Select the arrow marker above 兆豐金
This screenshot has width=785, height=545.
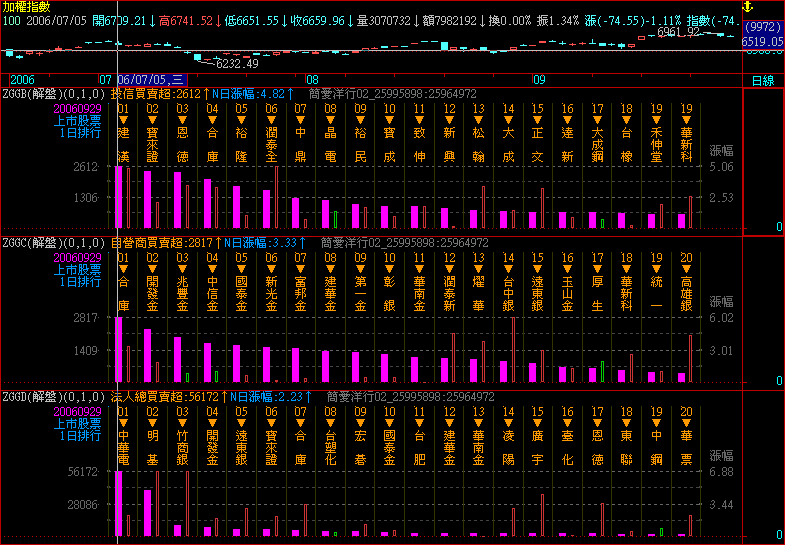coord(182,270)
